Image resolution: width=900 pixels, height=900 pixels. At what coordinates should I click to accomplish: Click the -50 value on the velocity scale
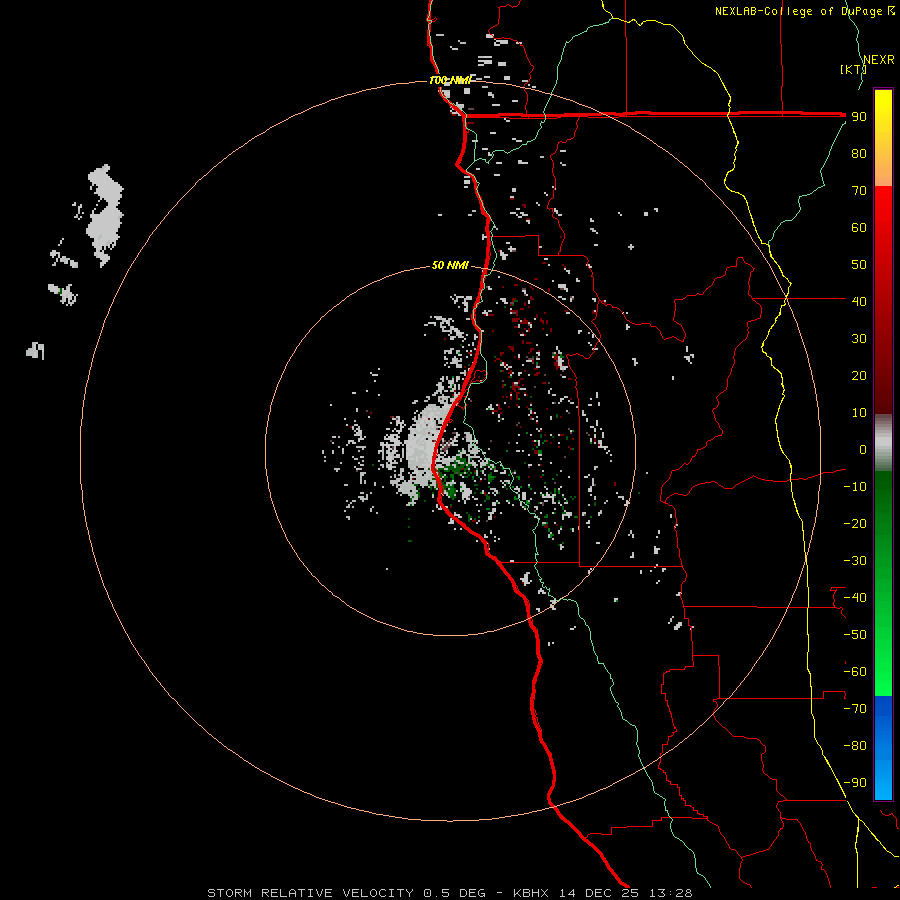tap(855, 635)
